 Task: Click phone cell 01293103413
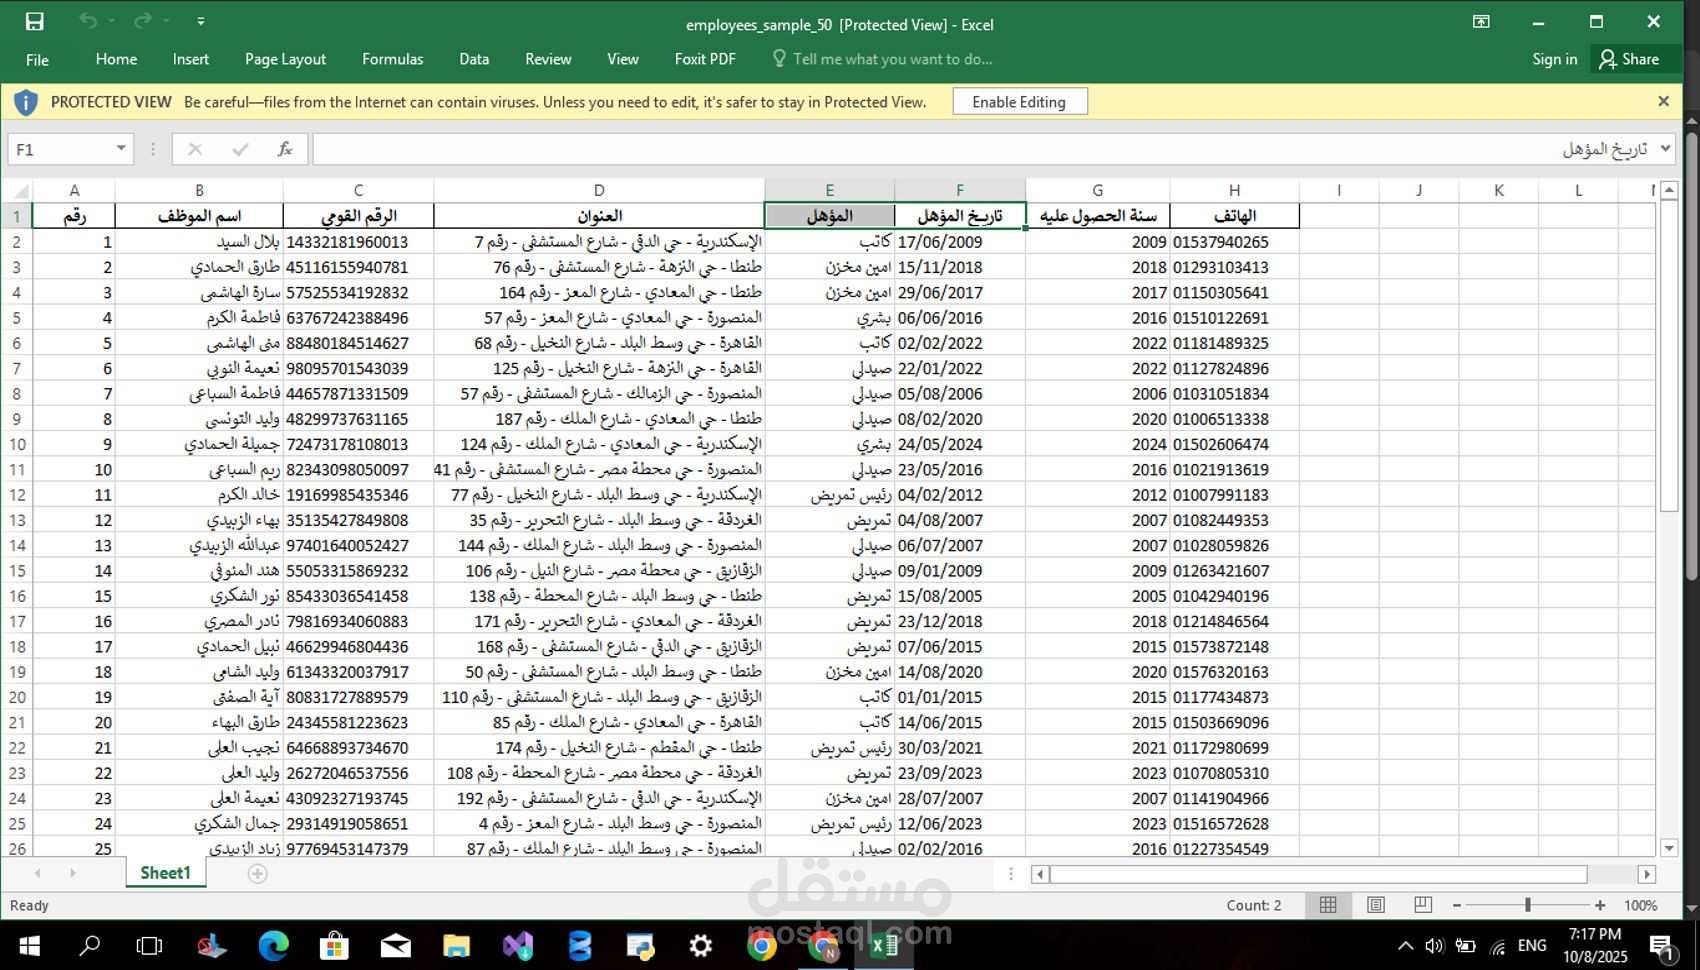pos(1234,267)
